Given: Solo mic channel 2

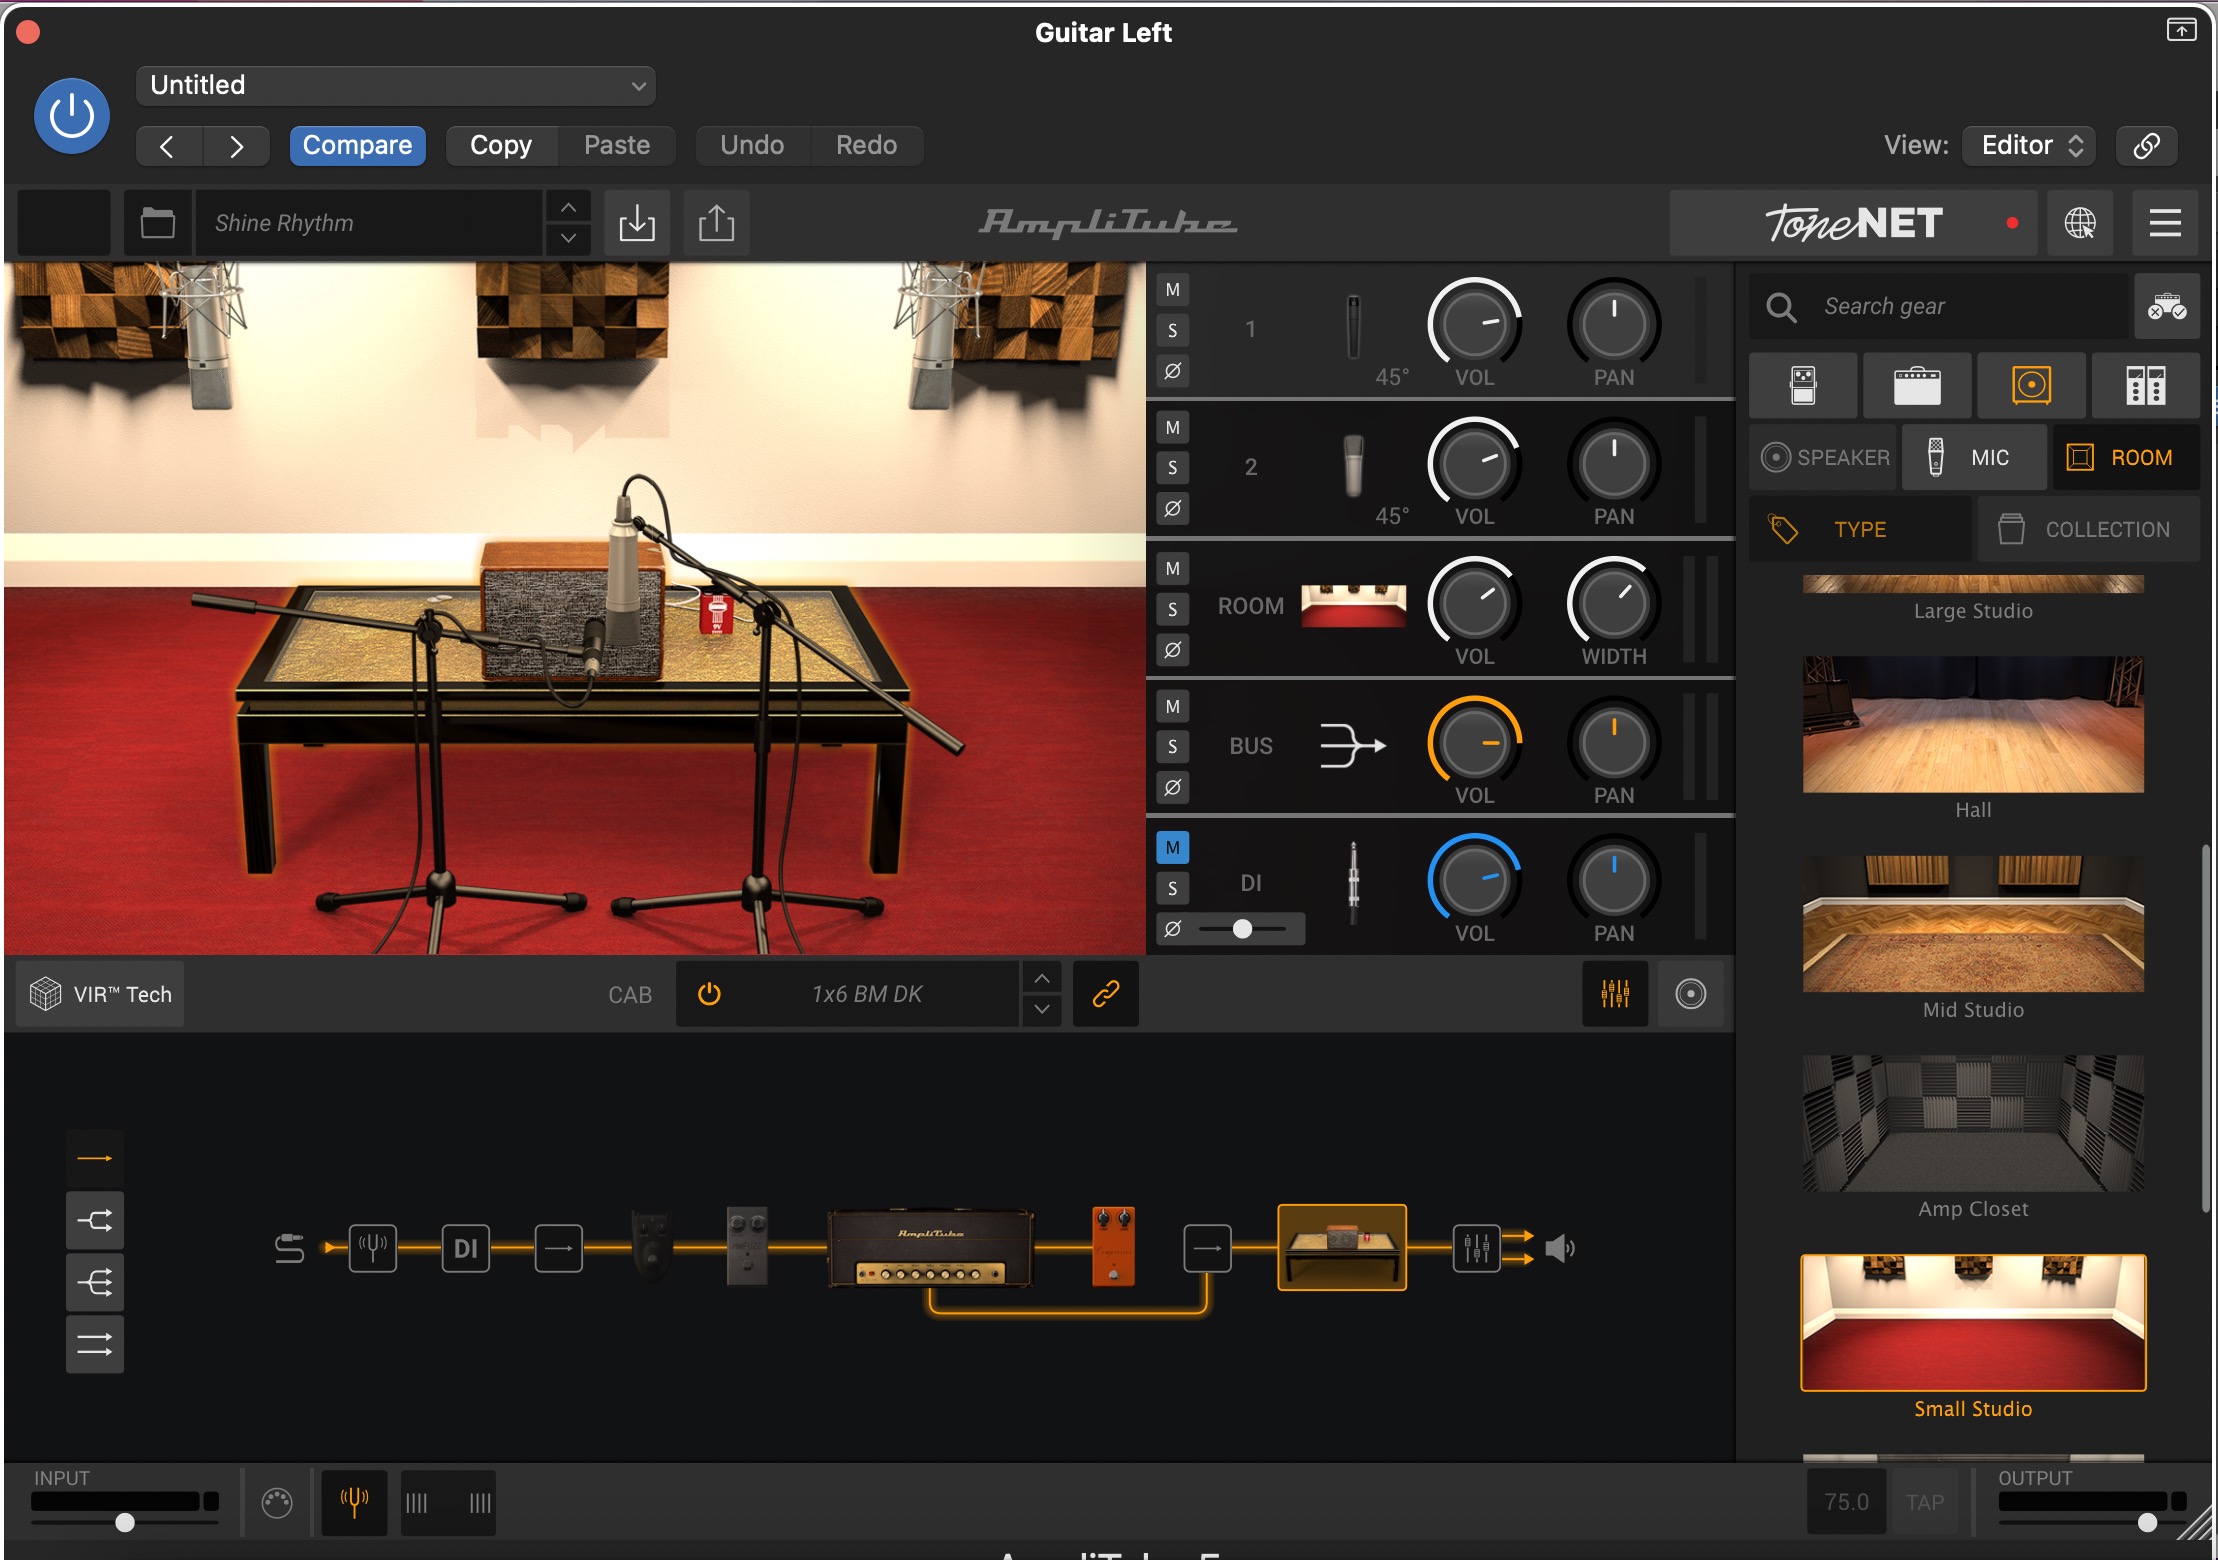Looking at the screenshot, I should point(1173,468).
